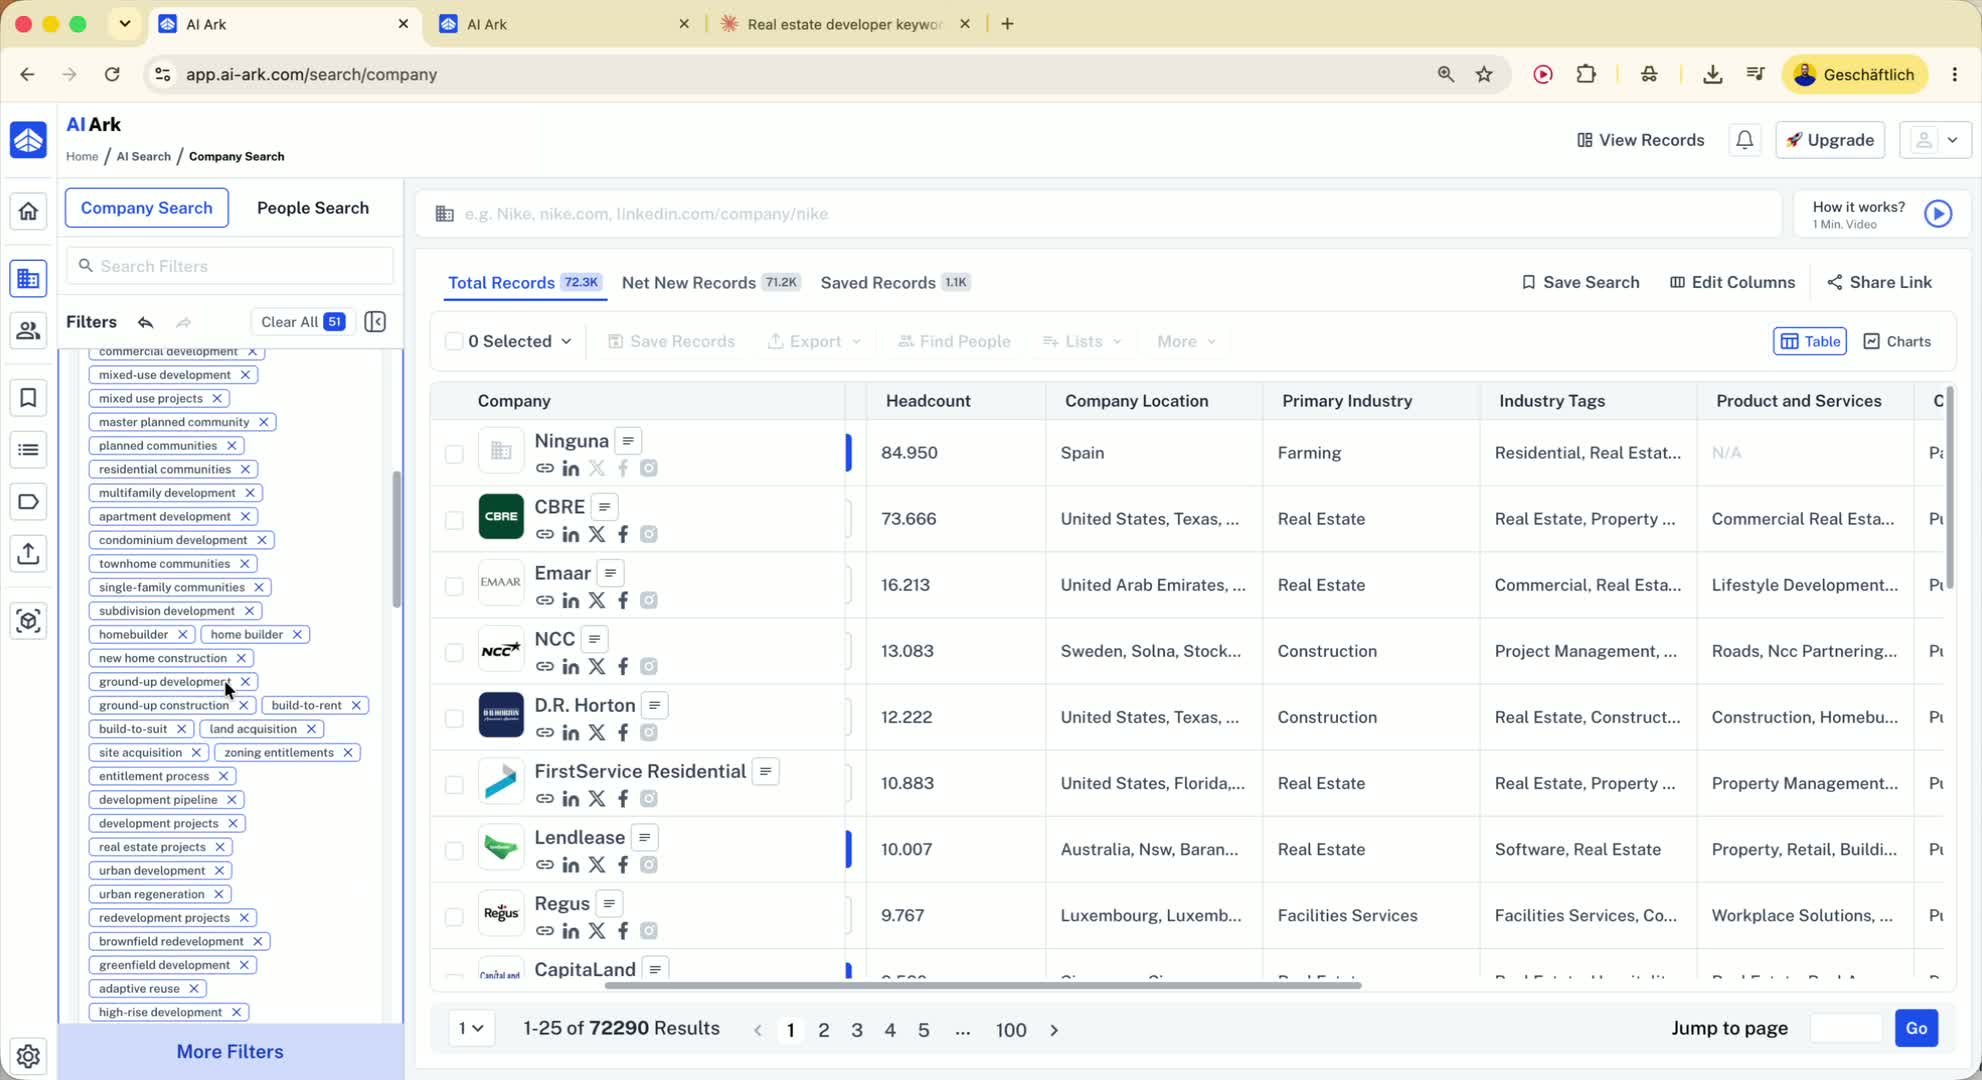This screenshot has height=1080, width=1982.
Task: Switch to the Total Records tab
Action: tap(524, 283)
